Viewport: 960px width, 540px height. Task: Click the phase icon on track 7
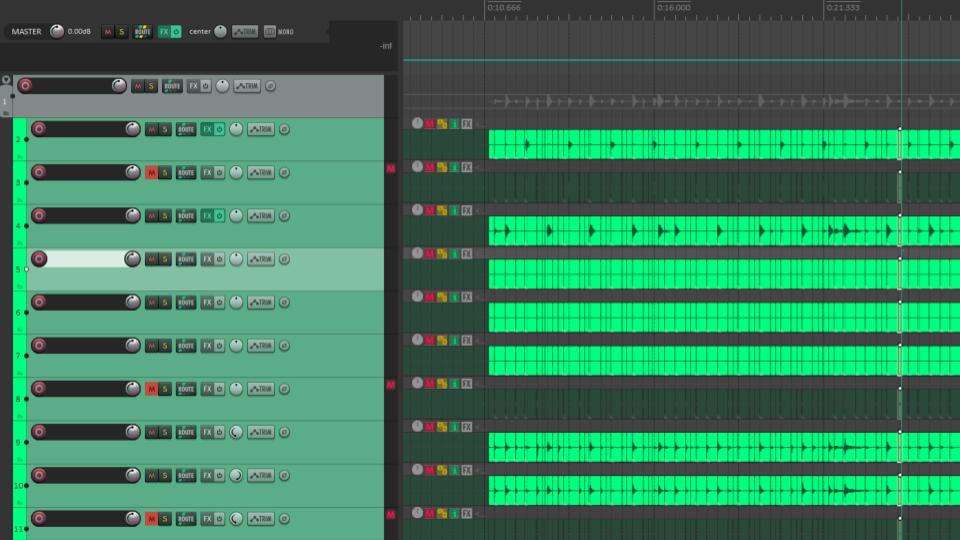[x=284, y=346]
